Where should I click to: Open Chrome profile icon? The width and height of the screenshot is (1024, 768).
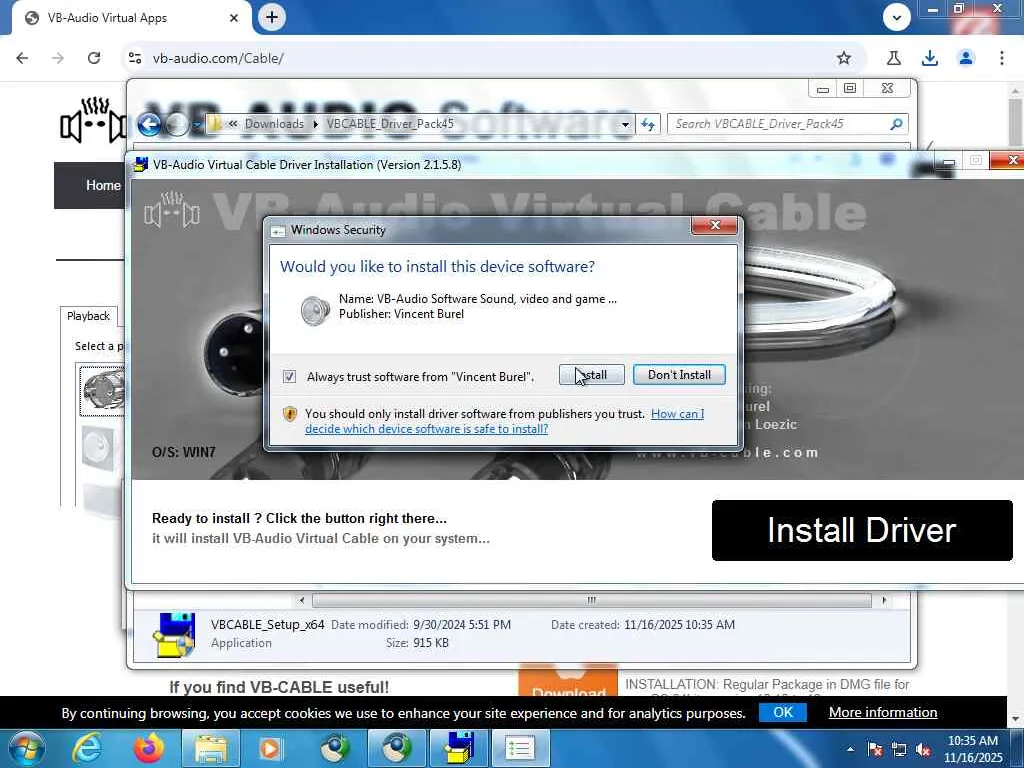coord(966,58)
